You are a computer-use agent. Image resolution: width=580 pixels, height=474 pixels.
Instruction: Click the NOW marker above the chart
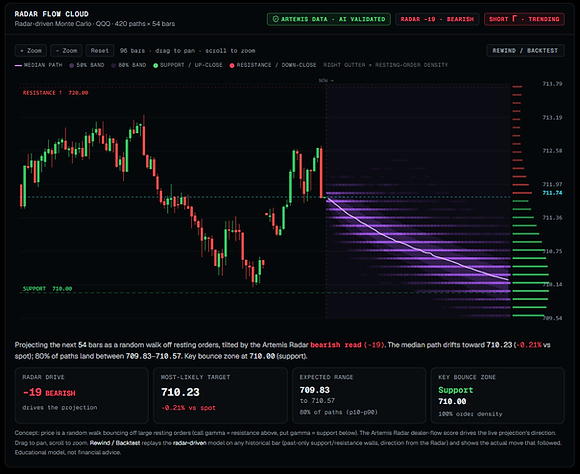(x=326, y=80)
